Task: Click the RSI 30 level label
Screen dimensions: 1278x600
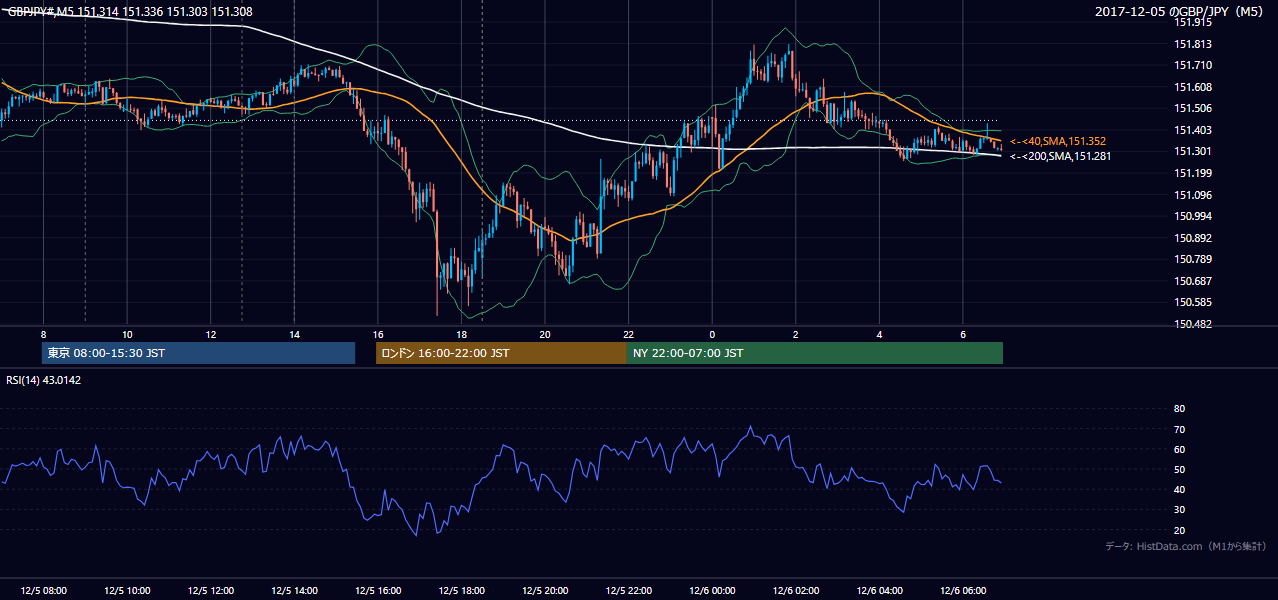Action: coord(1179,510)
